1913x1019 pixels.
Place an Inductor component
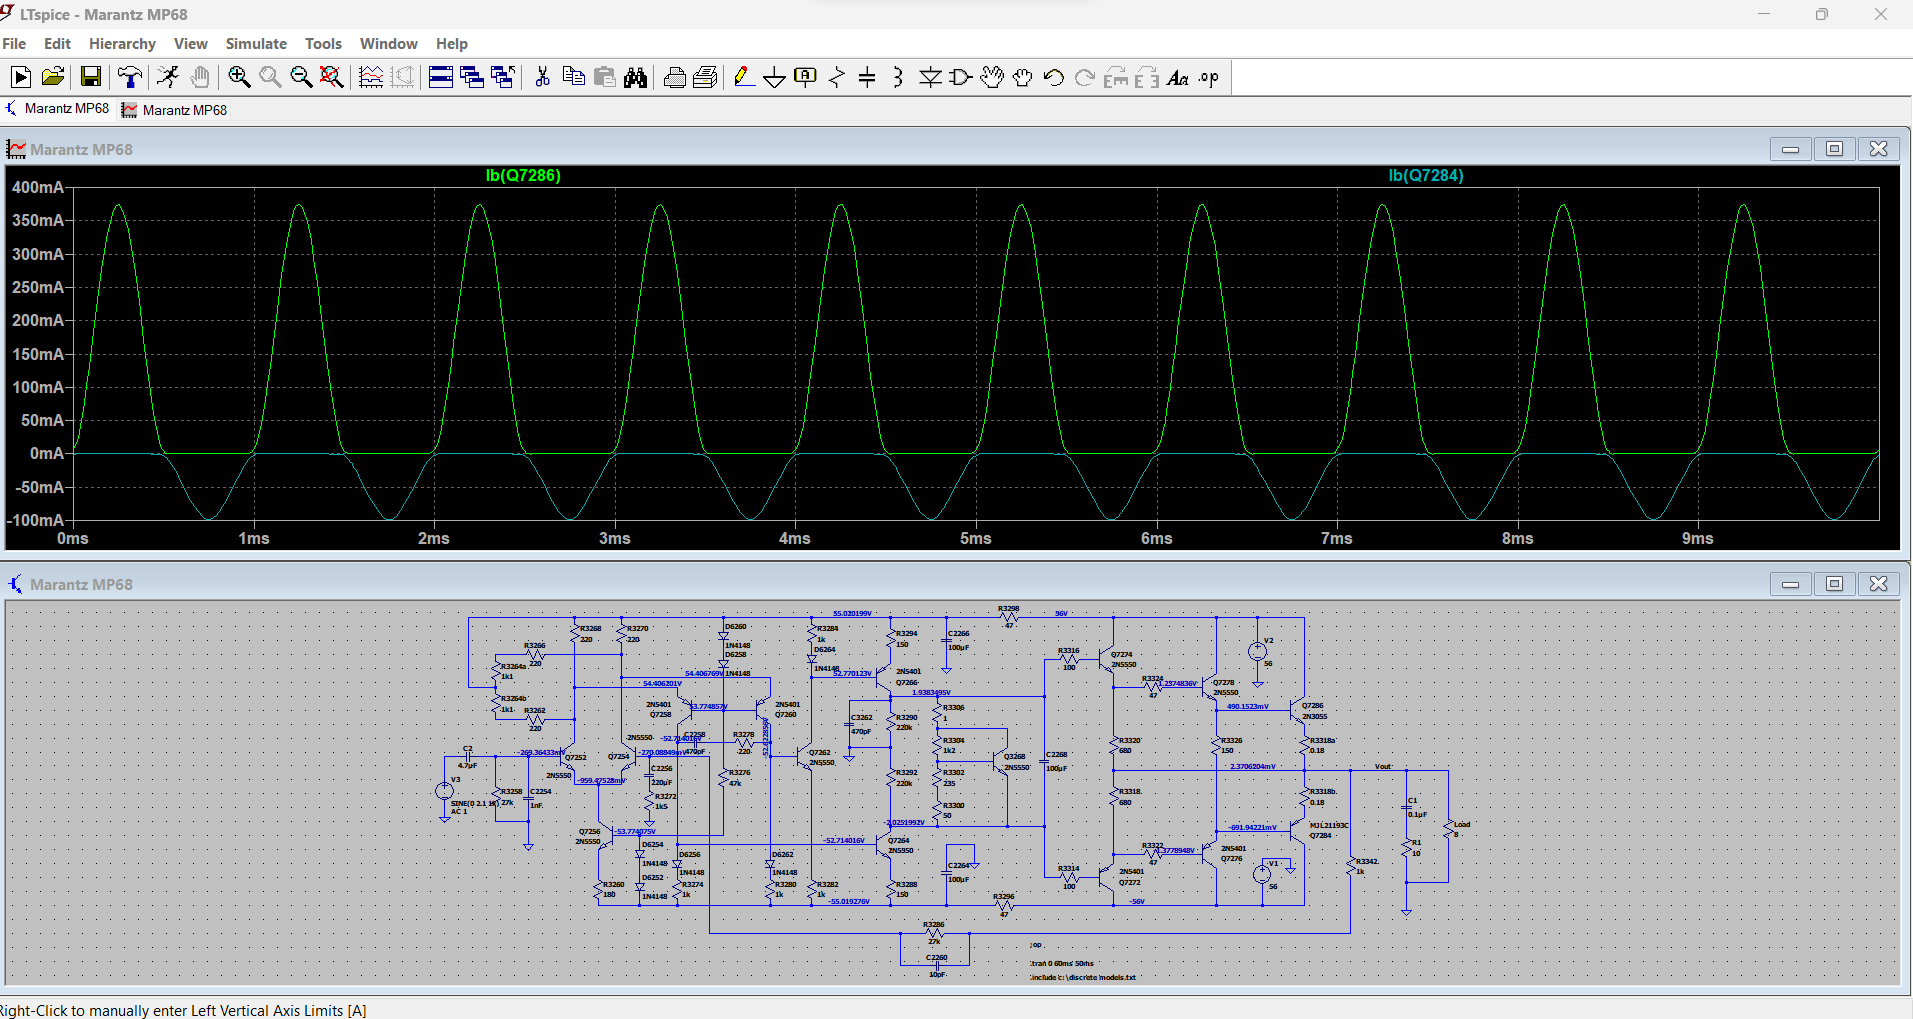pyautogui.click(x=898, y=78)
